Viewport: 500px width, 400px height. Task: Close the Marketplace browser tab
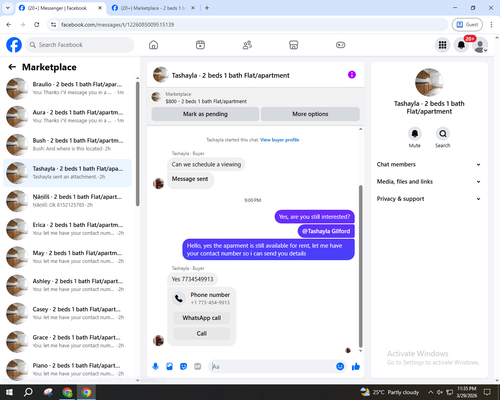pyautogui.click(x=193, y=8)
